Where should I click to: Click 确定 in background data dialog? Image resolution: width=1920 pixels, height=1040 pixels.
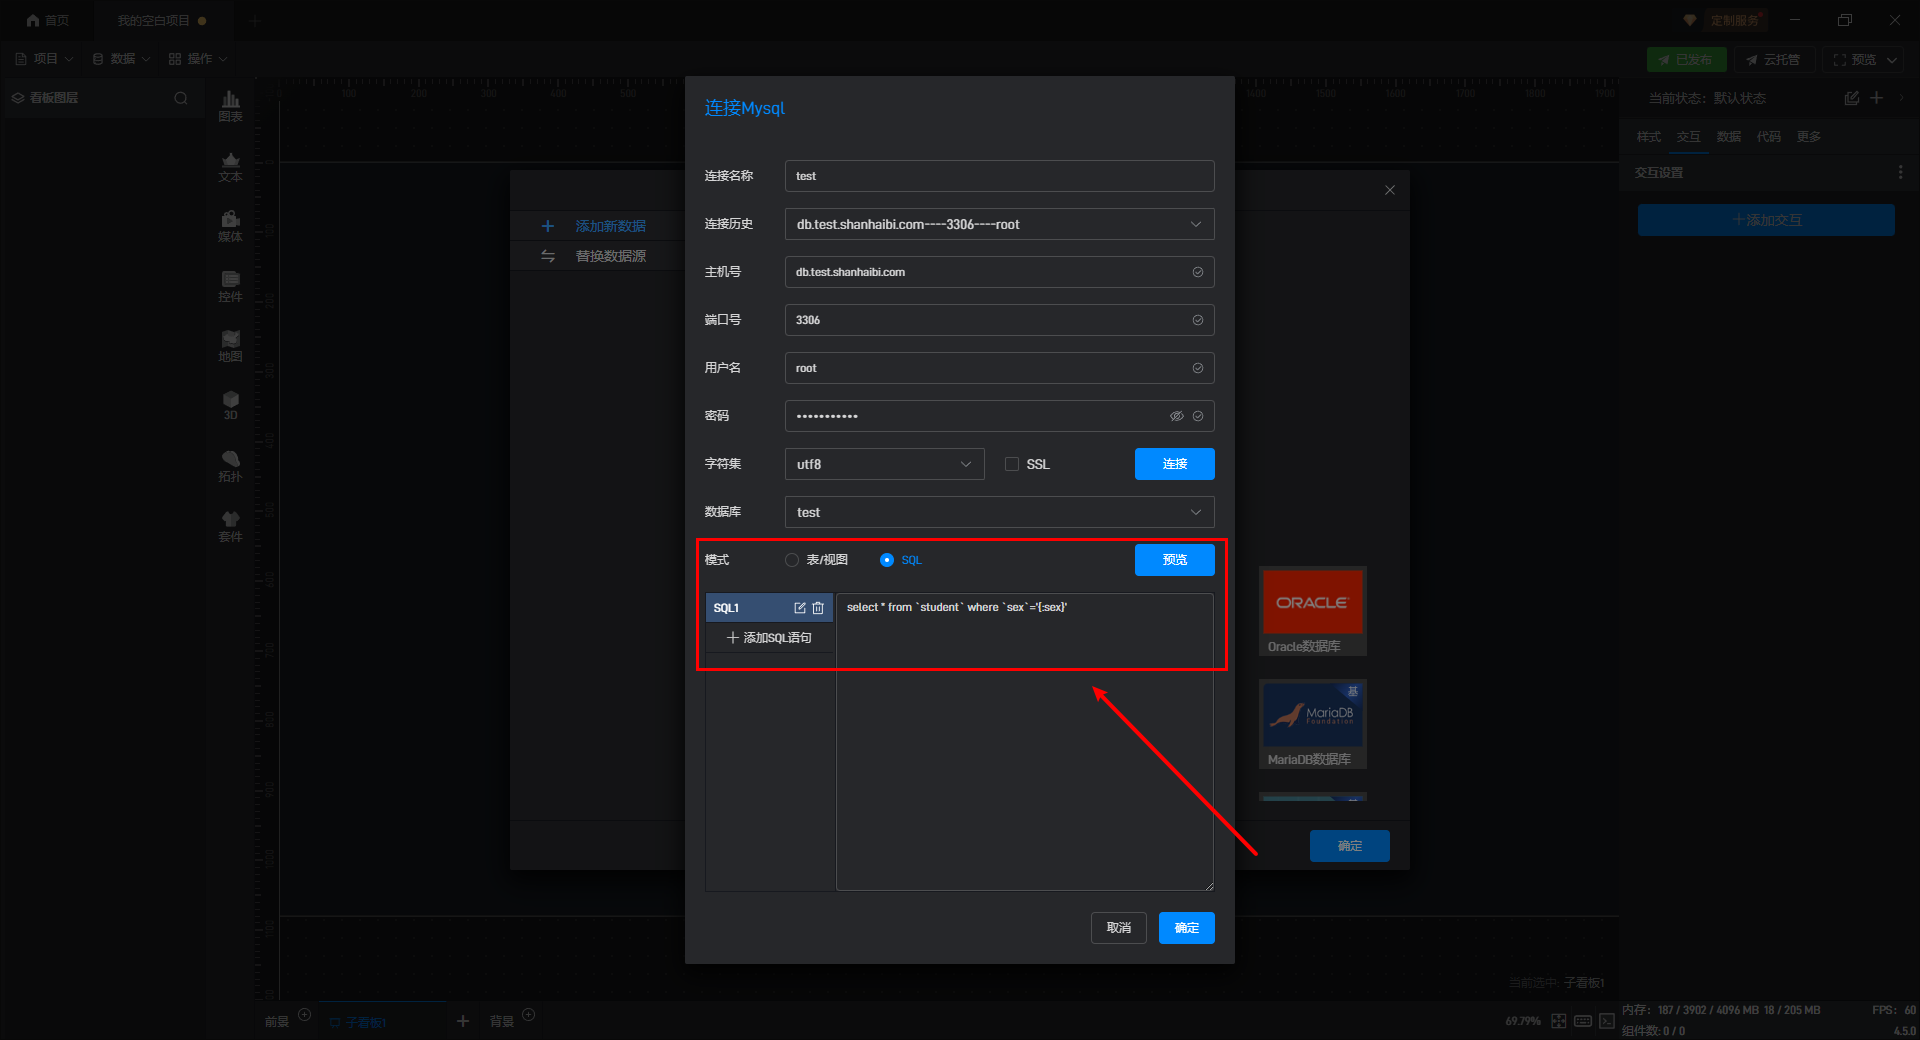pos(1350,846)
